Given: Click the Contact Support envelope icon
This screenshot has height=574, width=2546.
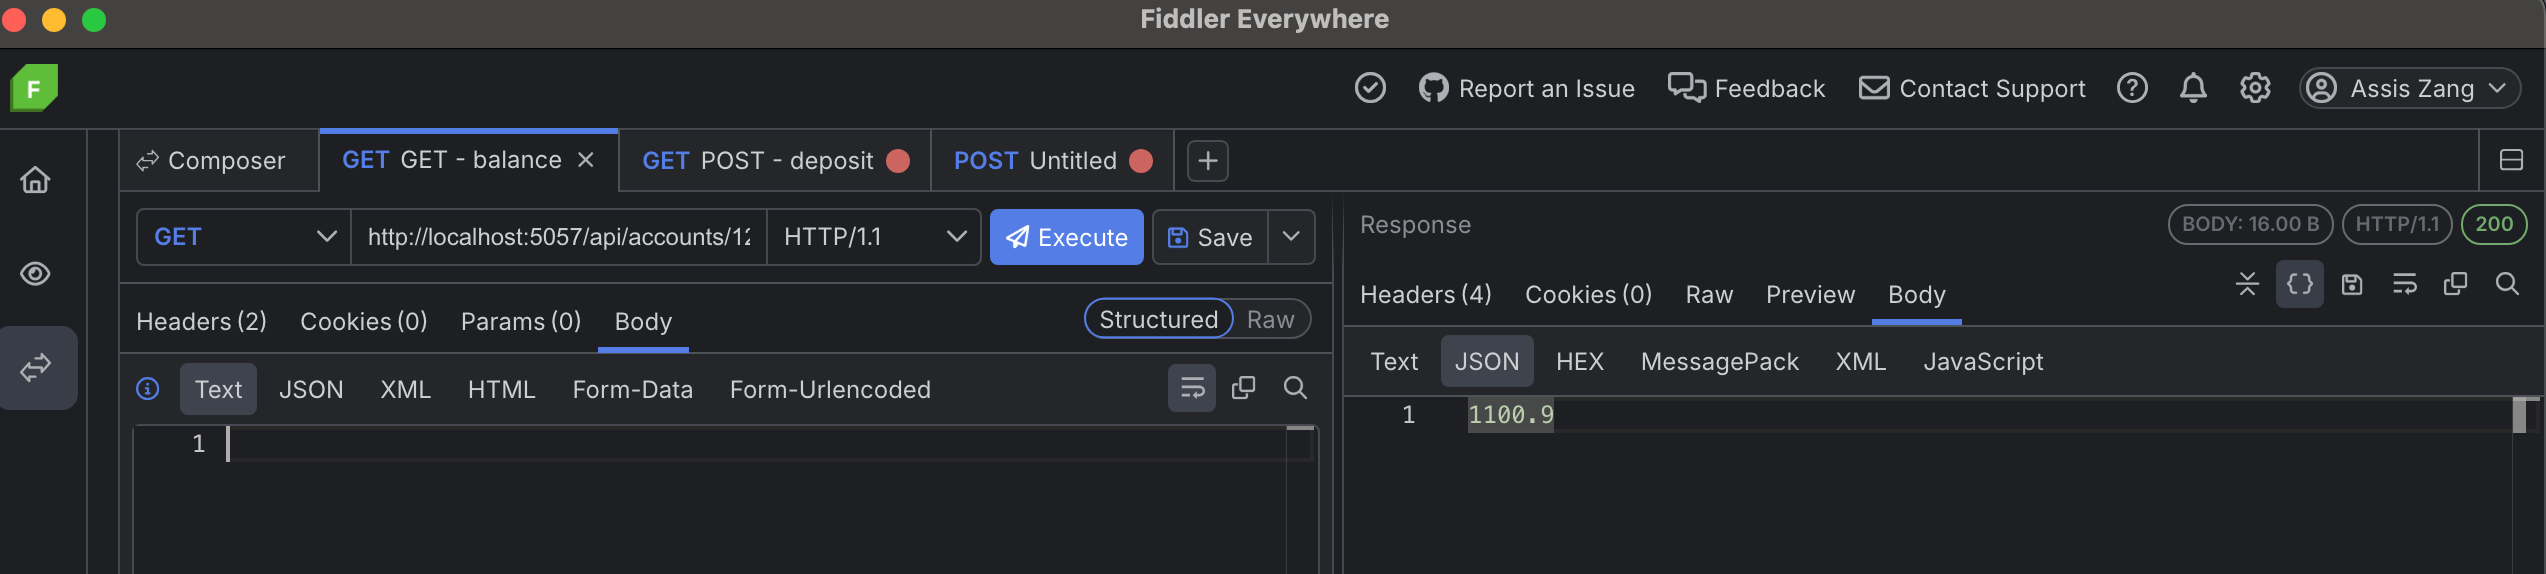Looking at the screenshot, I should (1874, 88).
